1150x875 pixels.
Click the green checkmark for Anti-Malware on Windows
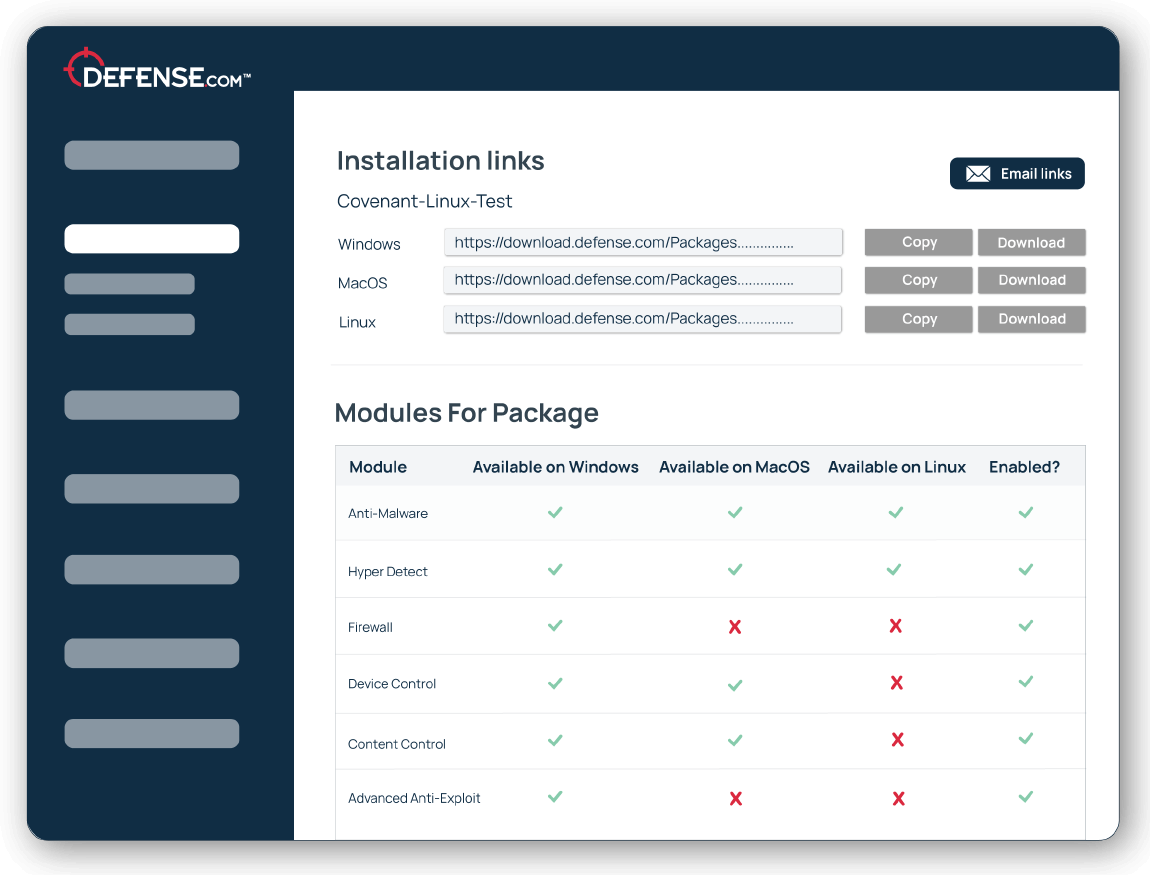[555, 512]
